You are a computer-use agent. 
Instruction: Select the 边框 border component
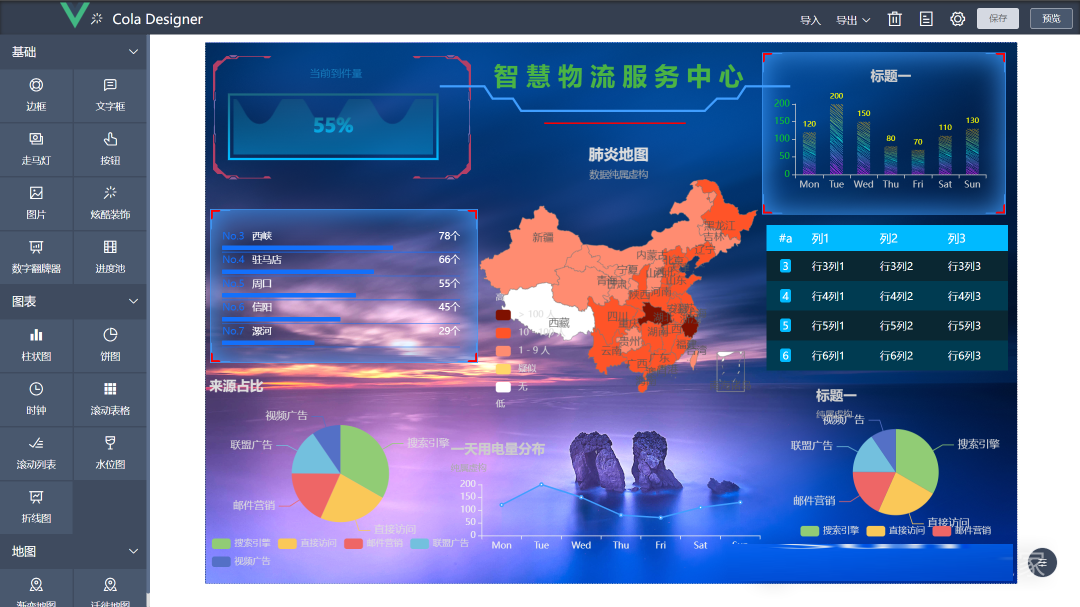coord(36,95)
